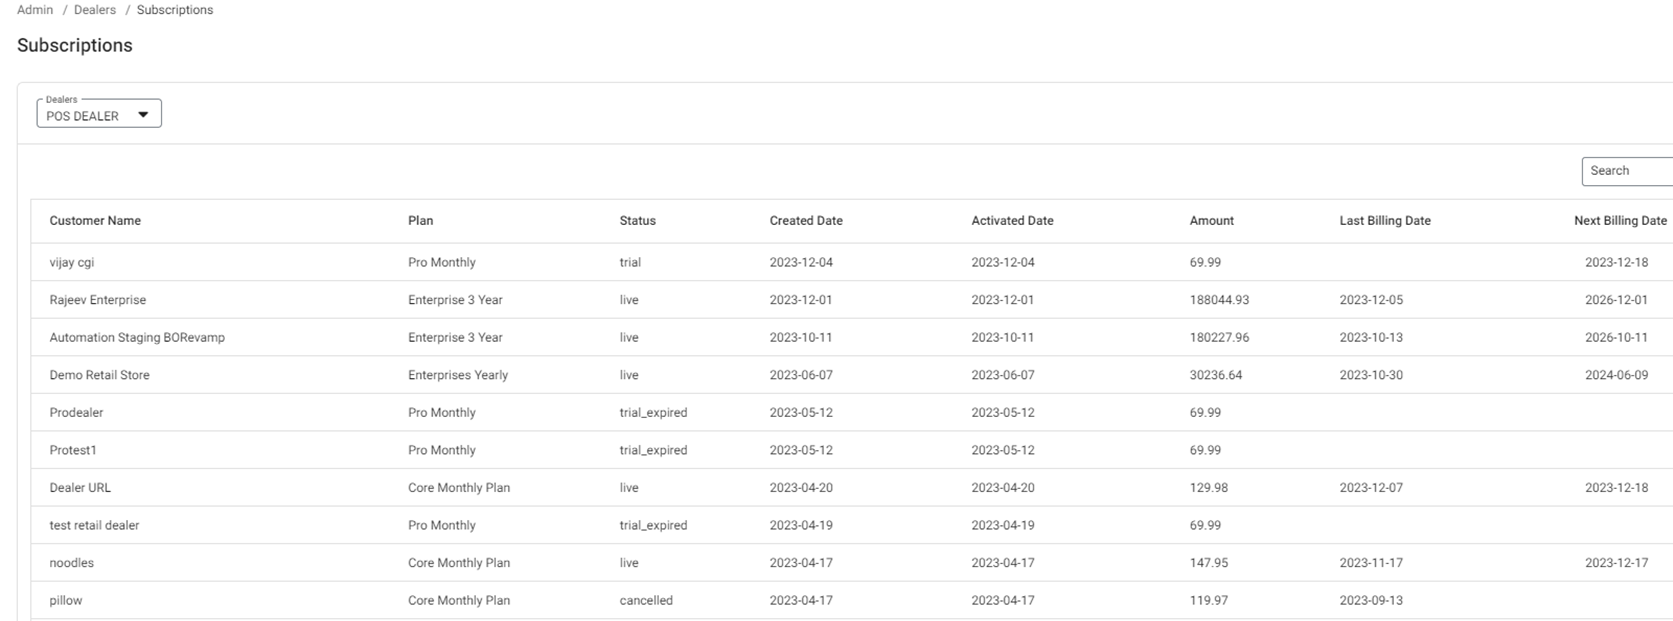Sort by Created Date column header

[805, 221]
